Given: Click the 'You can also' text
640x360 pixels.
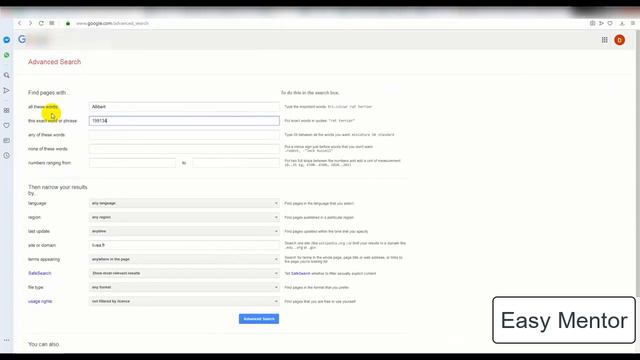Looking at the screenshot, I should pos(44,344).
